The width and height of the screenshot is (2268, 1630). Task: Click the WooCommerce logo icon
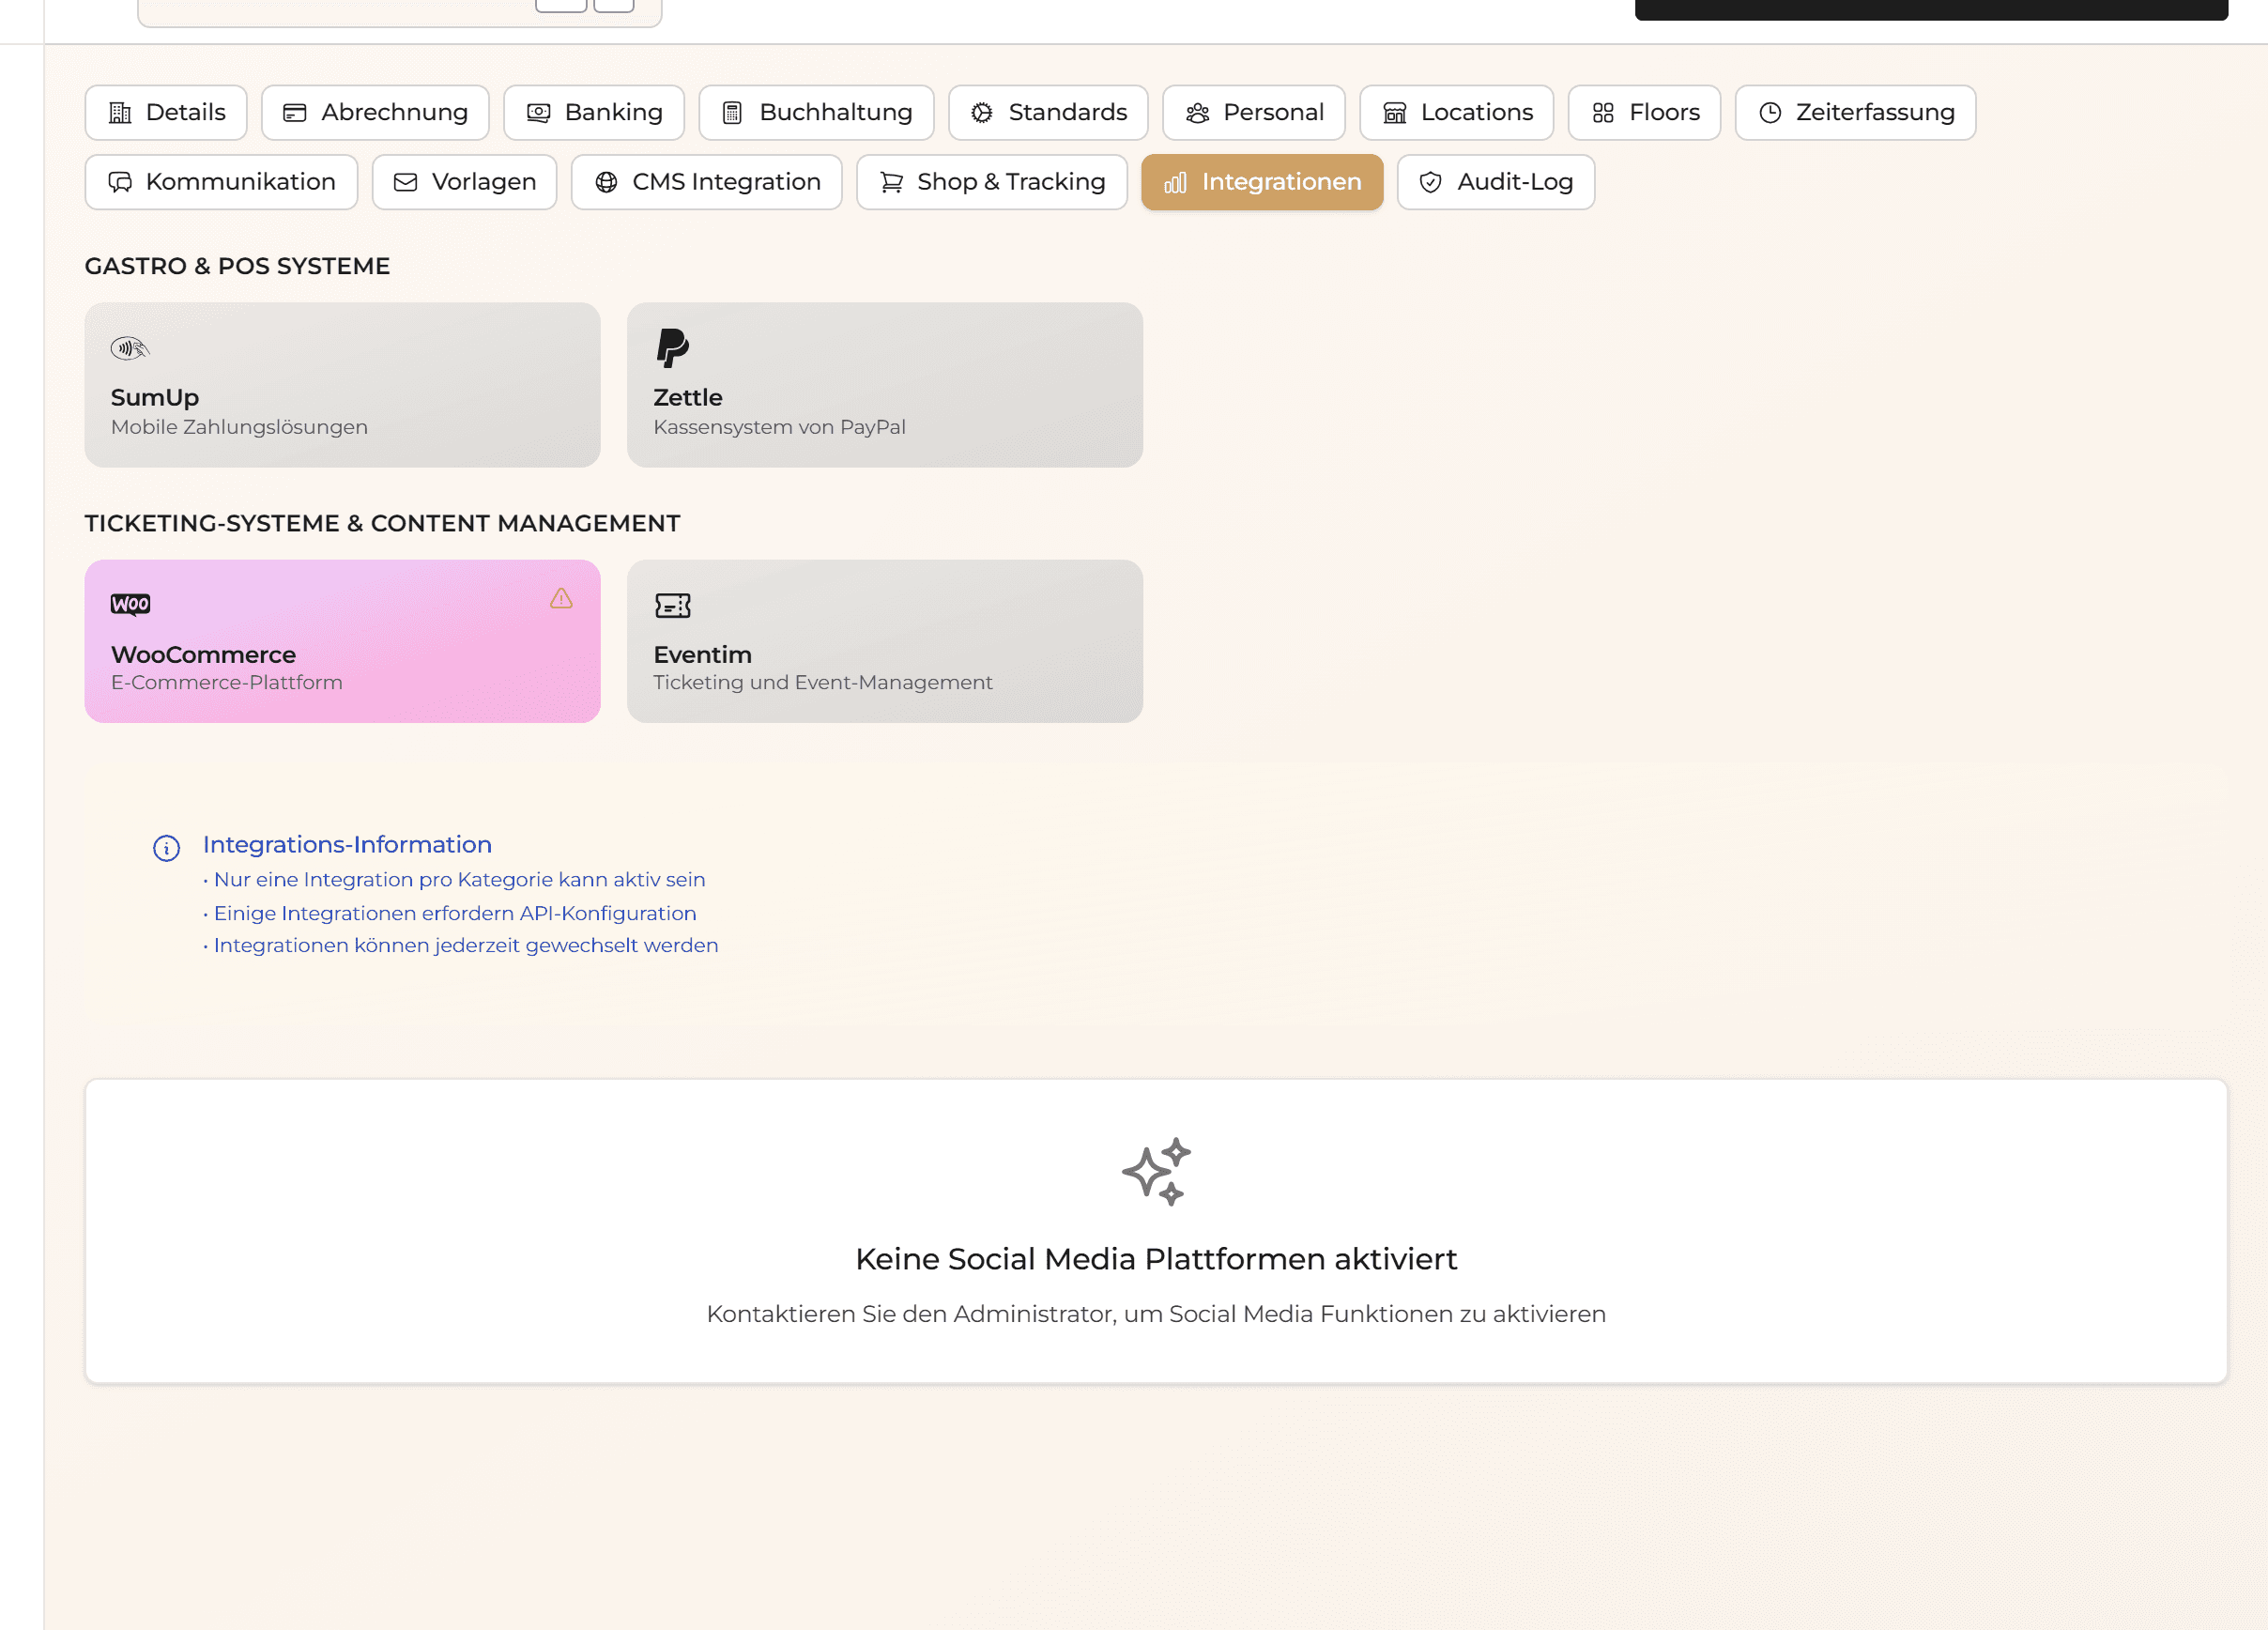click(131, 603)
